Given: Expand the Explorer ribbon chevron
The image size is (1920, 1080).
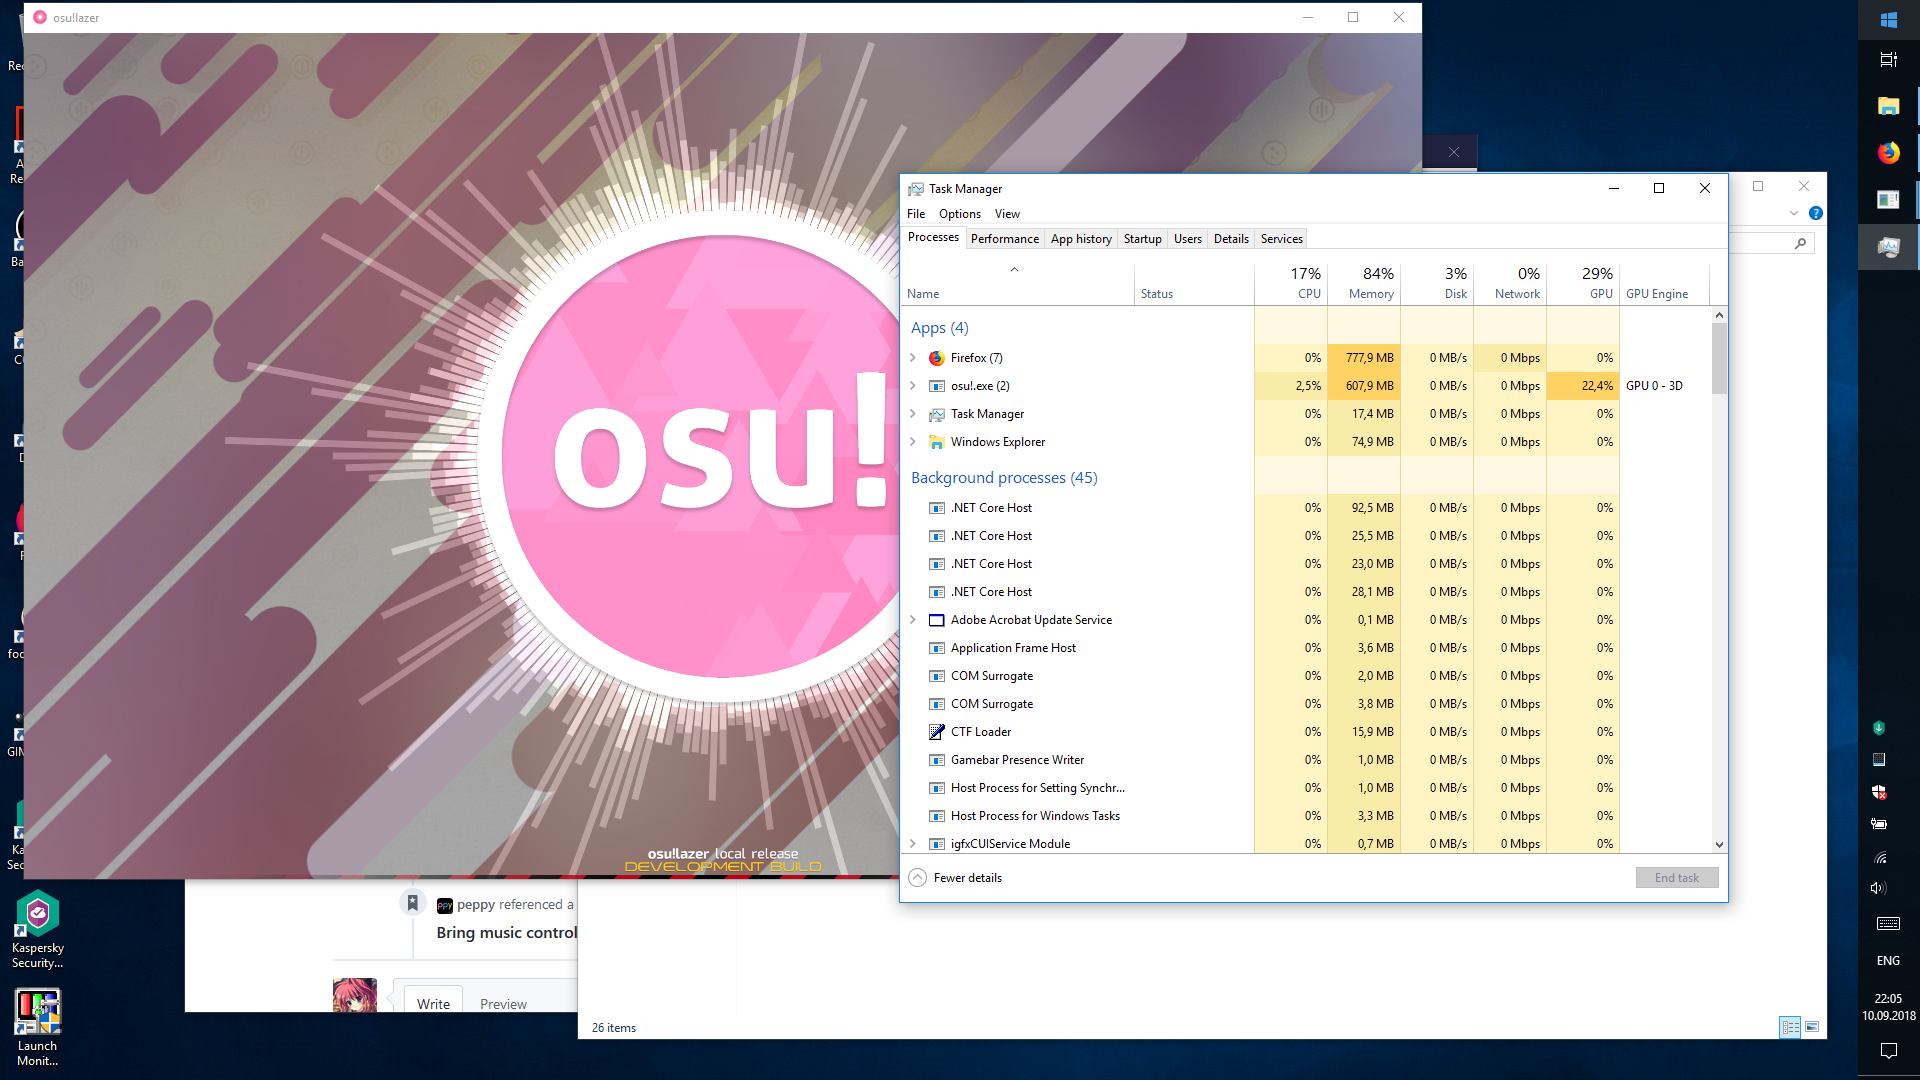Looking at the screenshot, I should coord(1794,213).
